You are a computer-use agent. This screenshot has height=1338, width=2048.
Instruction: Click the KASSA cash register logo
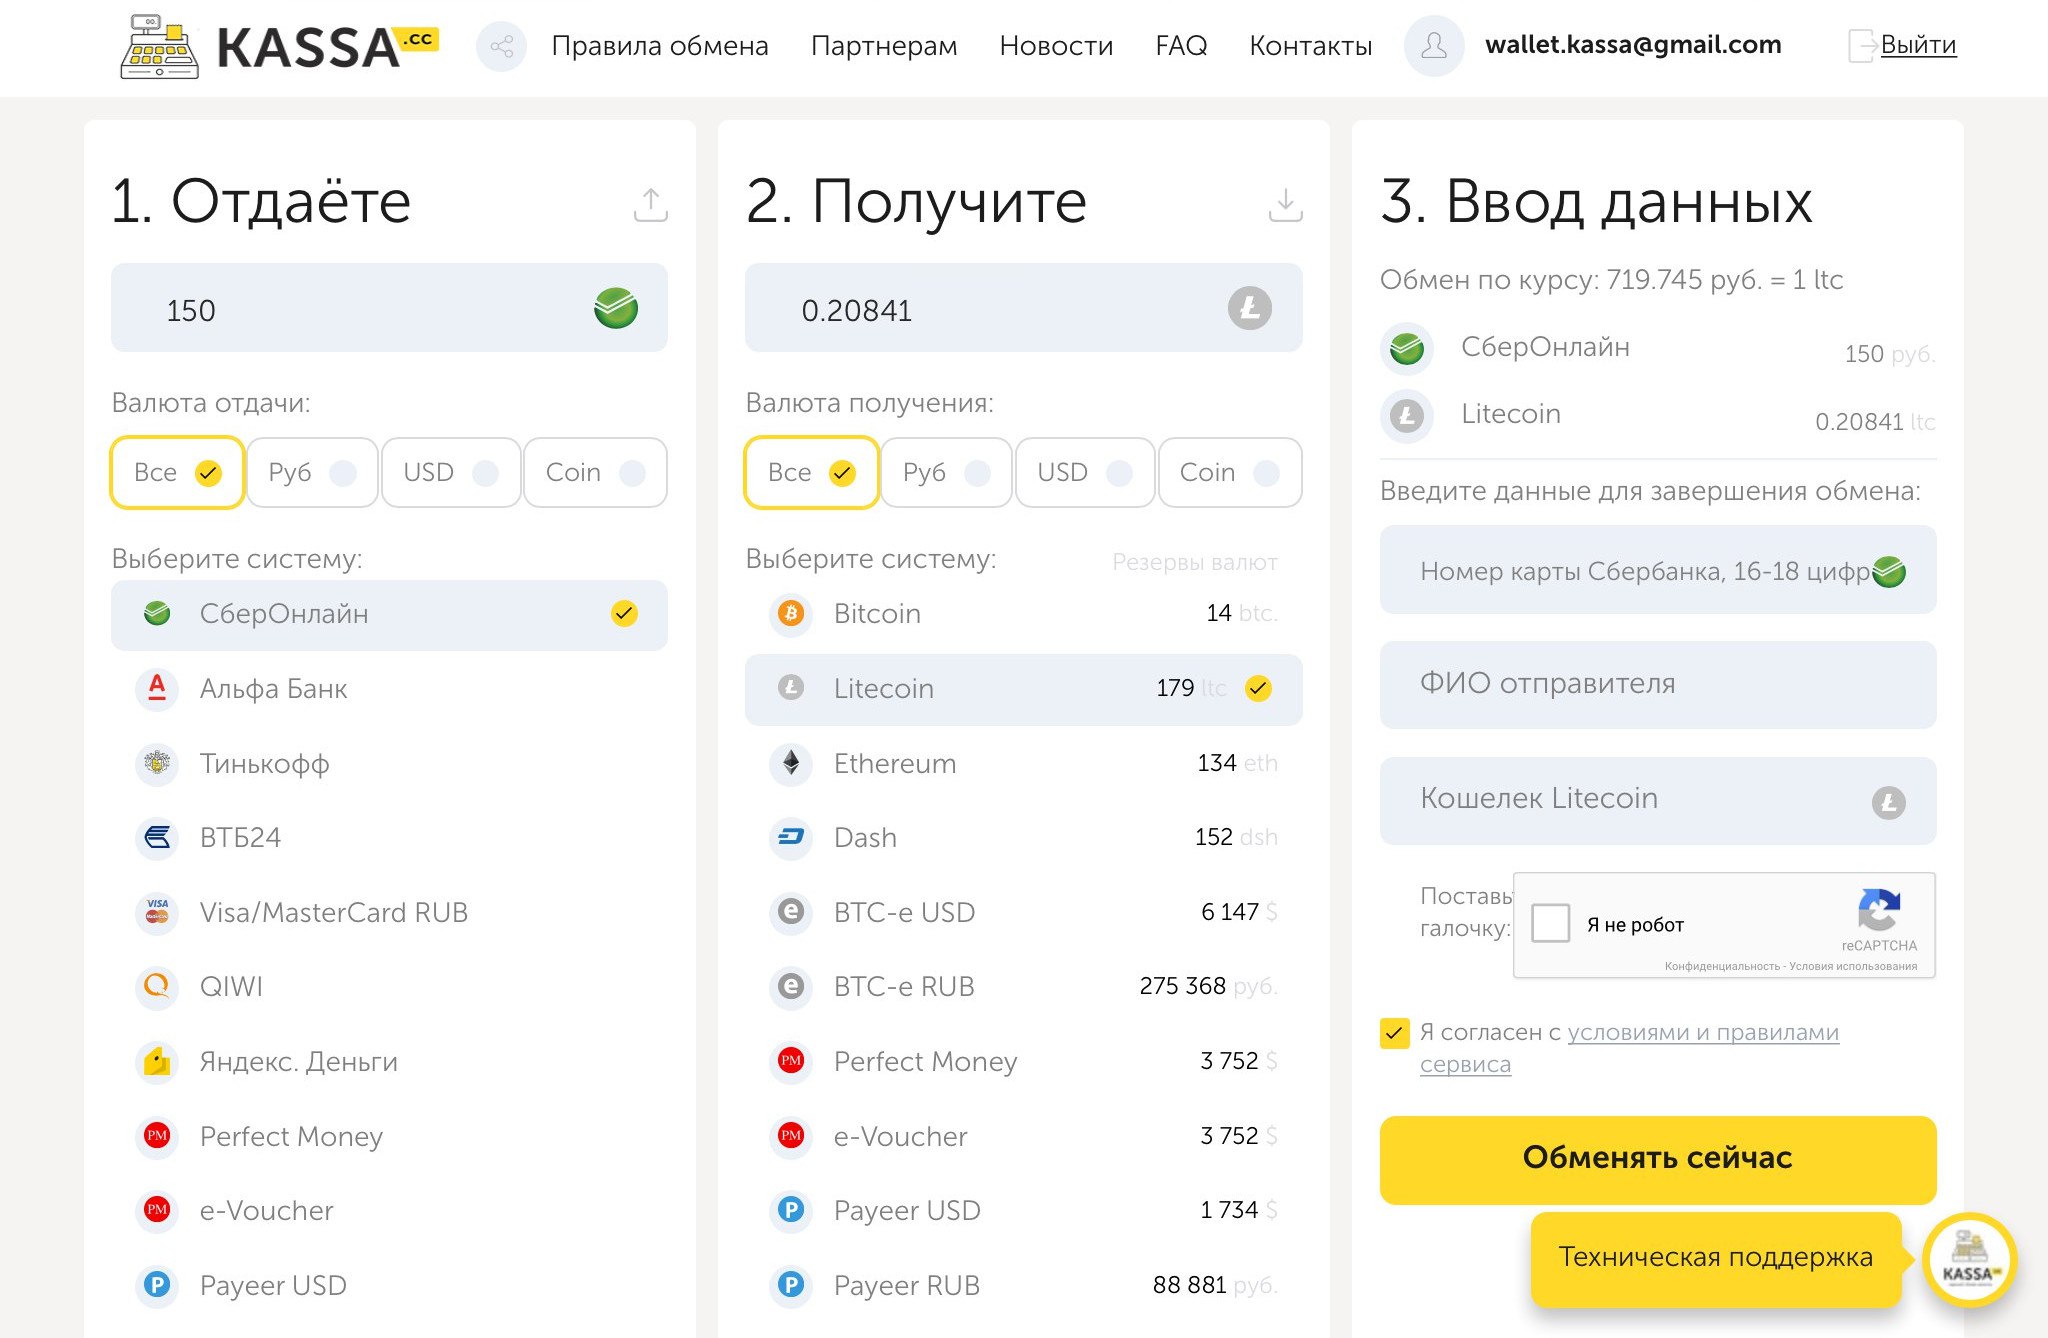(x=279, y=47)
